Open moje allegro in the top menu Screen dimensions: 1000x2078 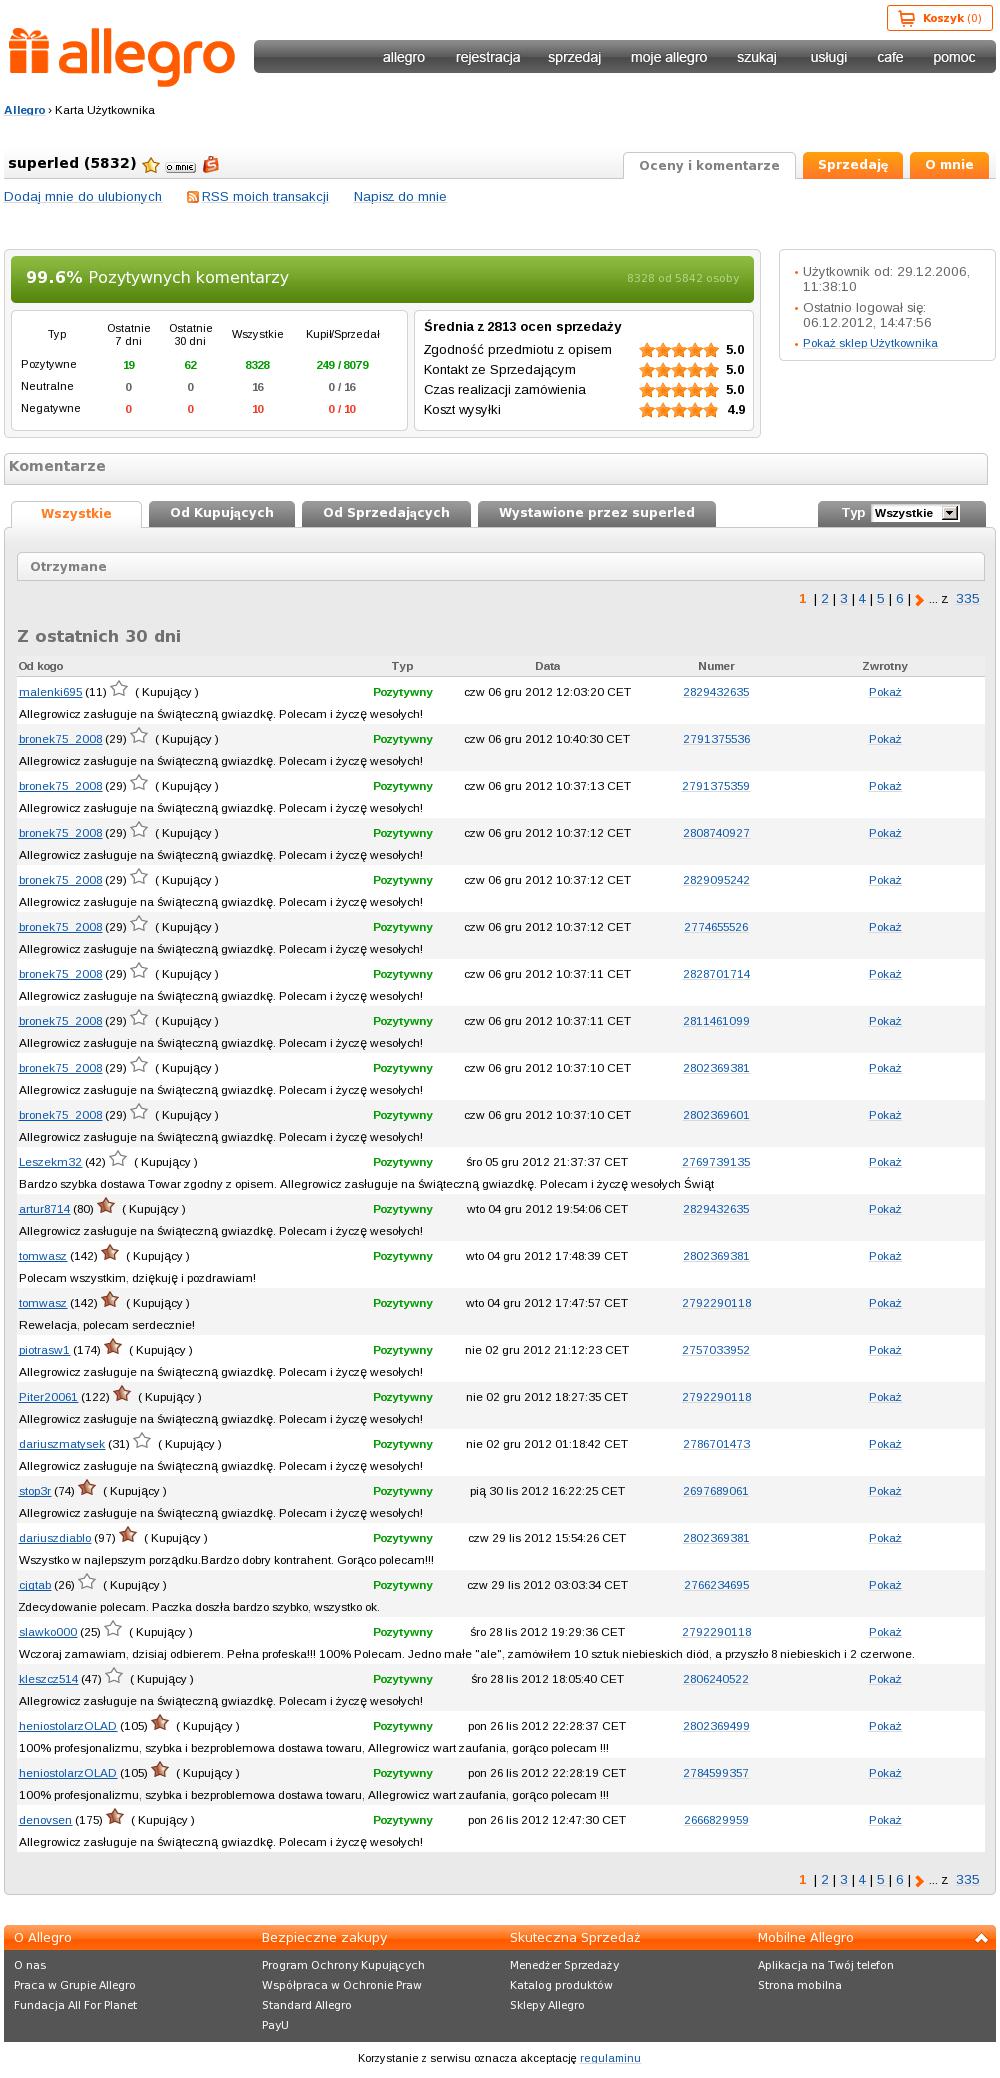[669, 57]
